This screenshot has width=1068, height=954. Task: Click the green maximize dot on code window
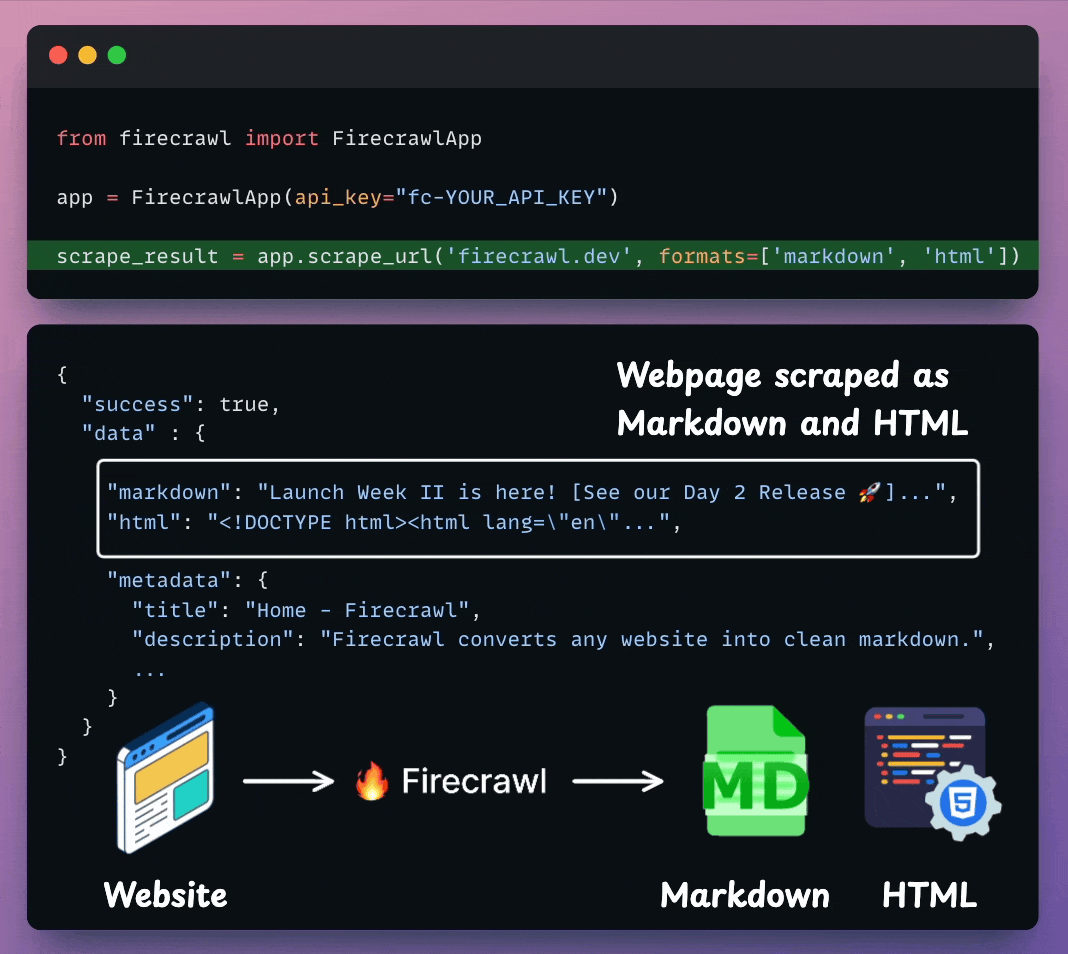[x=117, y=55]
